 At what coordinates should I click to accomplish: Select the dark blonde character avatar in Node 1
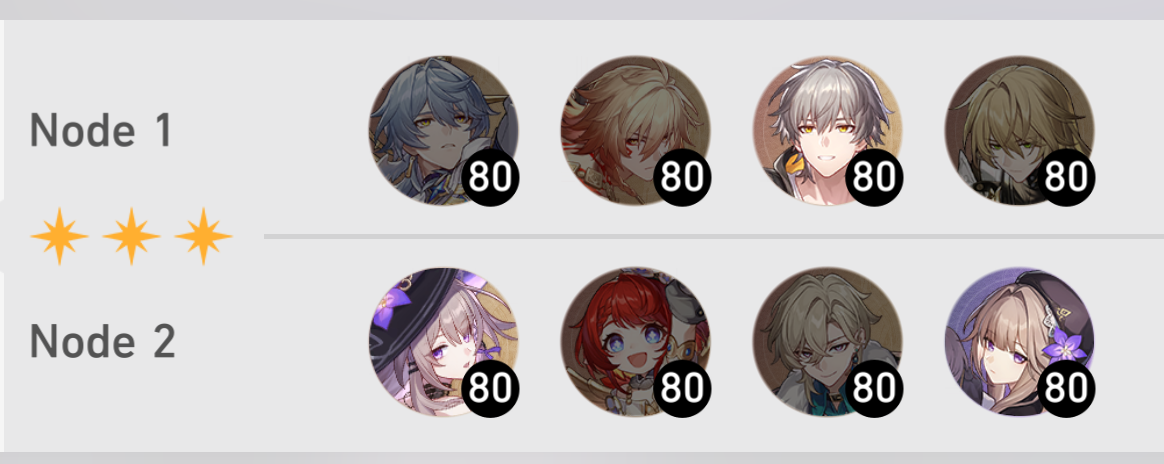tap(1019, 130)
